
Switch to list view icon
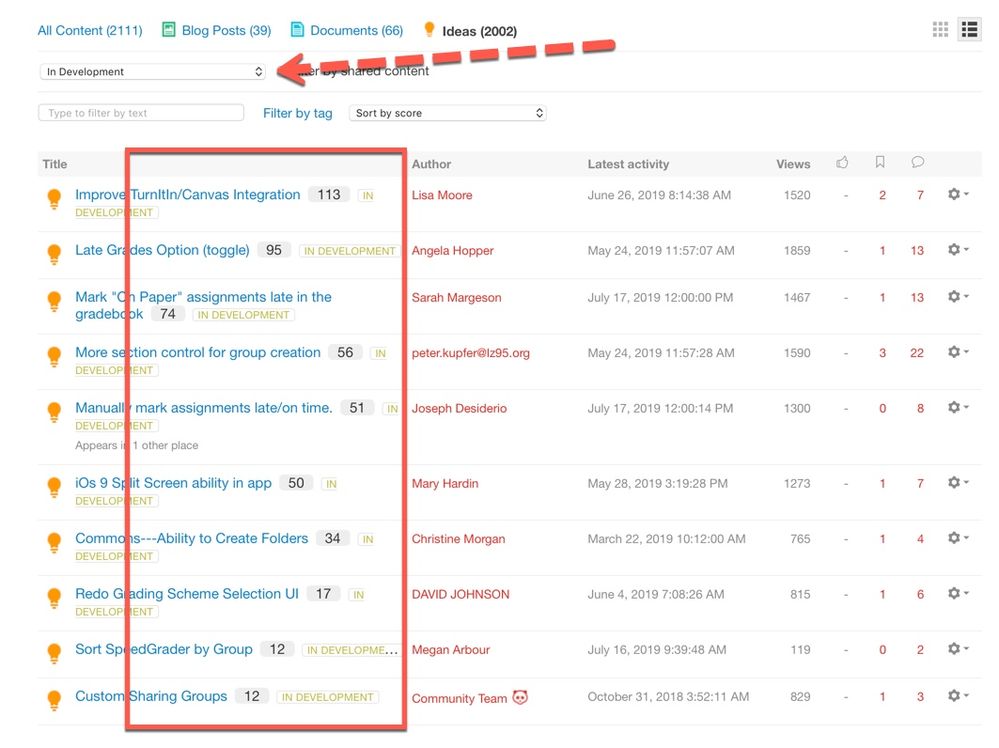(969, 30)
